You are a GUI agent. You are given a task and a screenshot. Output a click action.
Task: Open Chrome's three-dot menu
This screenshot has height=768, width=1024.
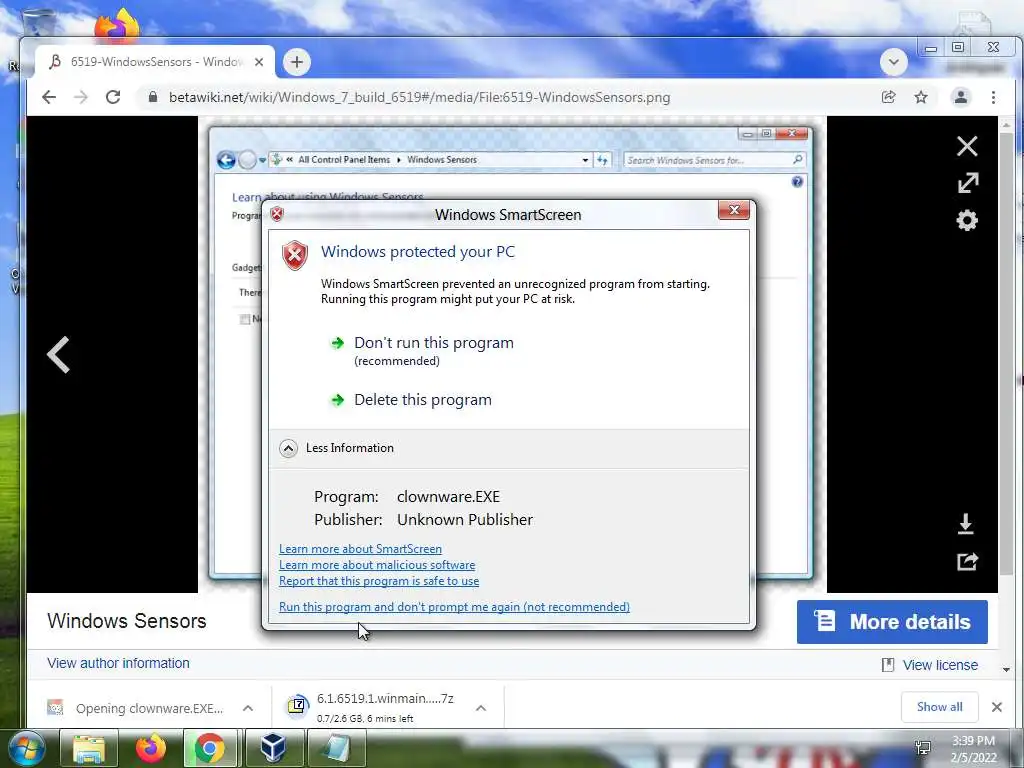point(993,97)
